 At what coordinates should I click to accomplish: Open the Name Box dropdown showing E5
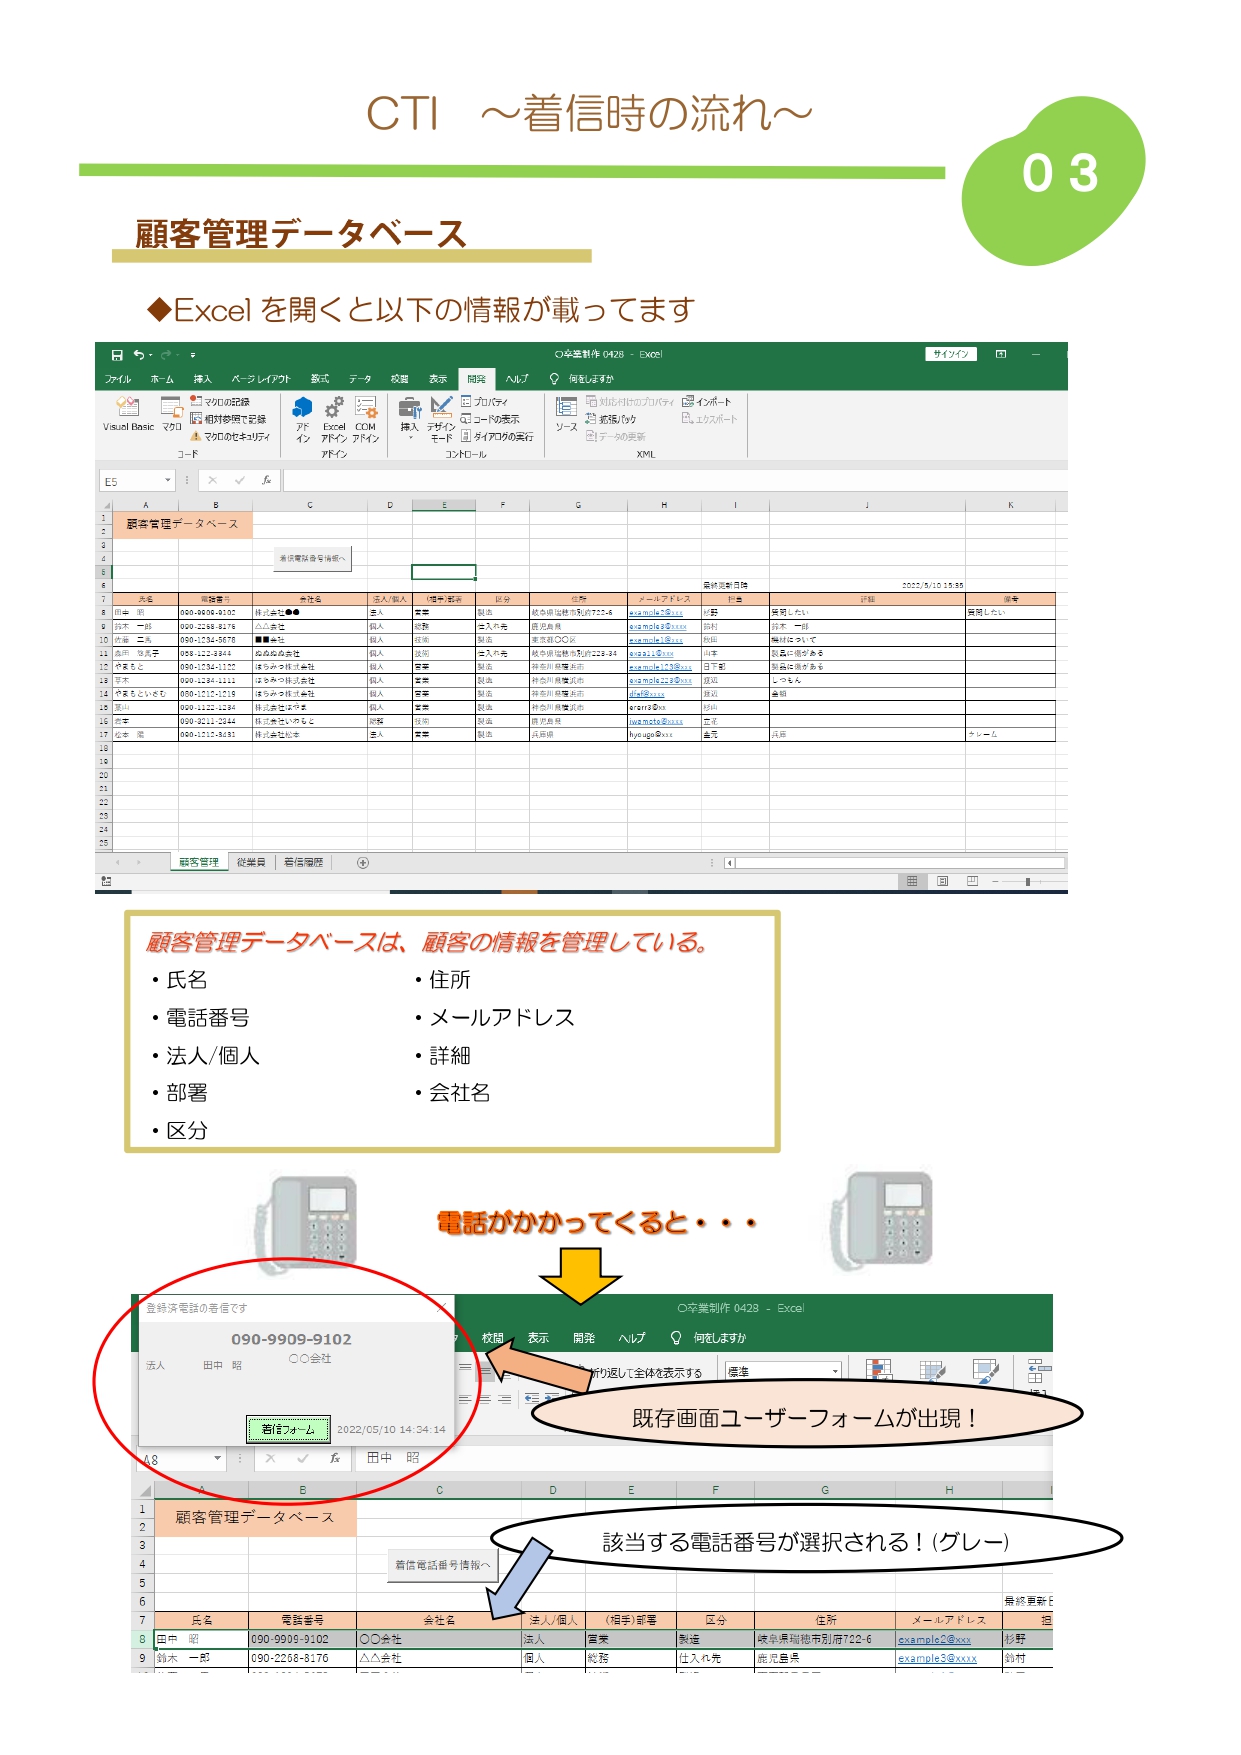[x=167, y=481]
